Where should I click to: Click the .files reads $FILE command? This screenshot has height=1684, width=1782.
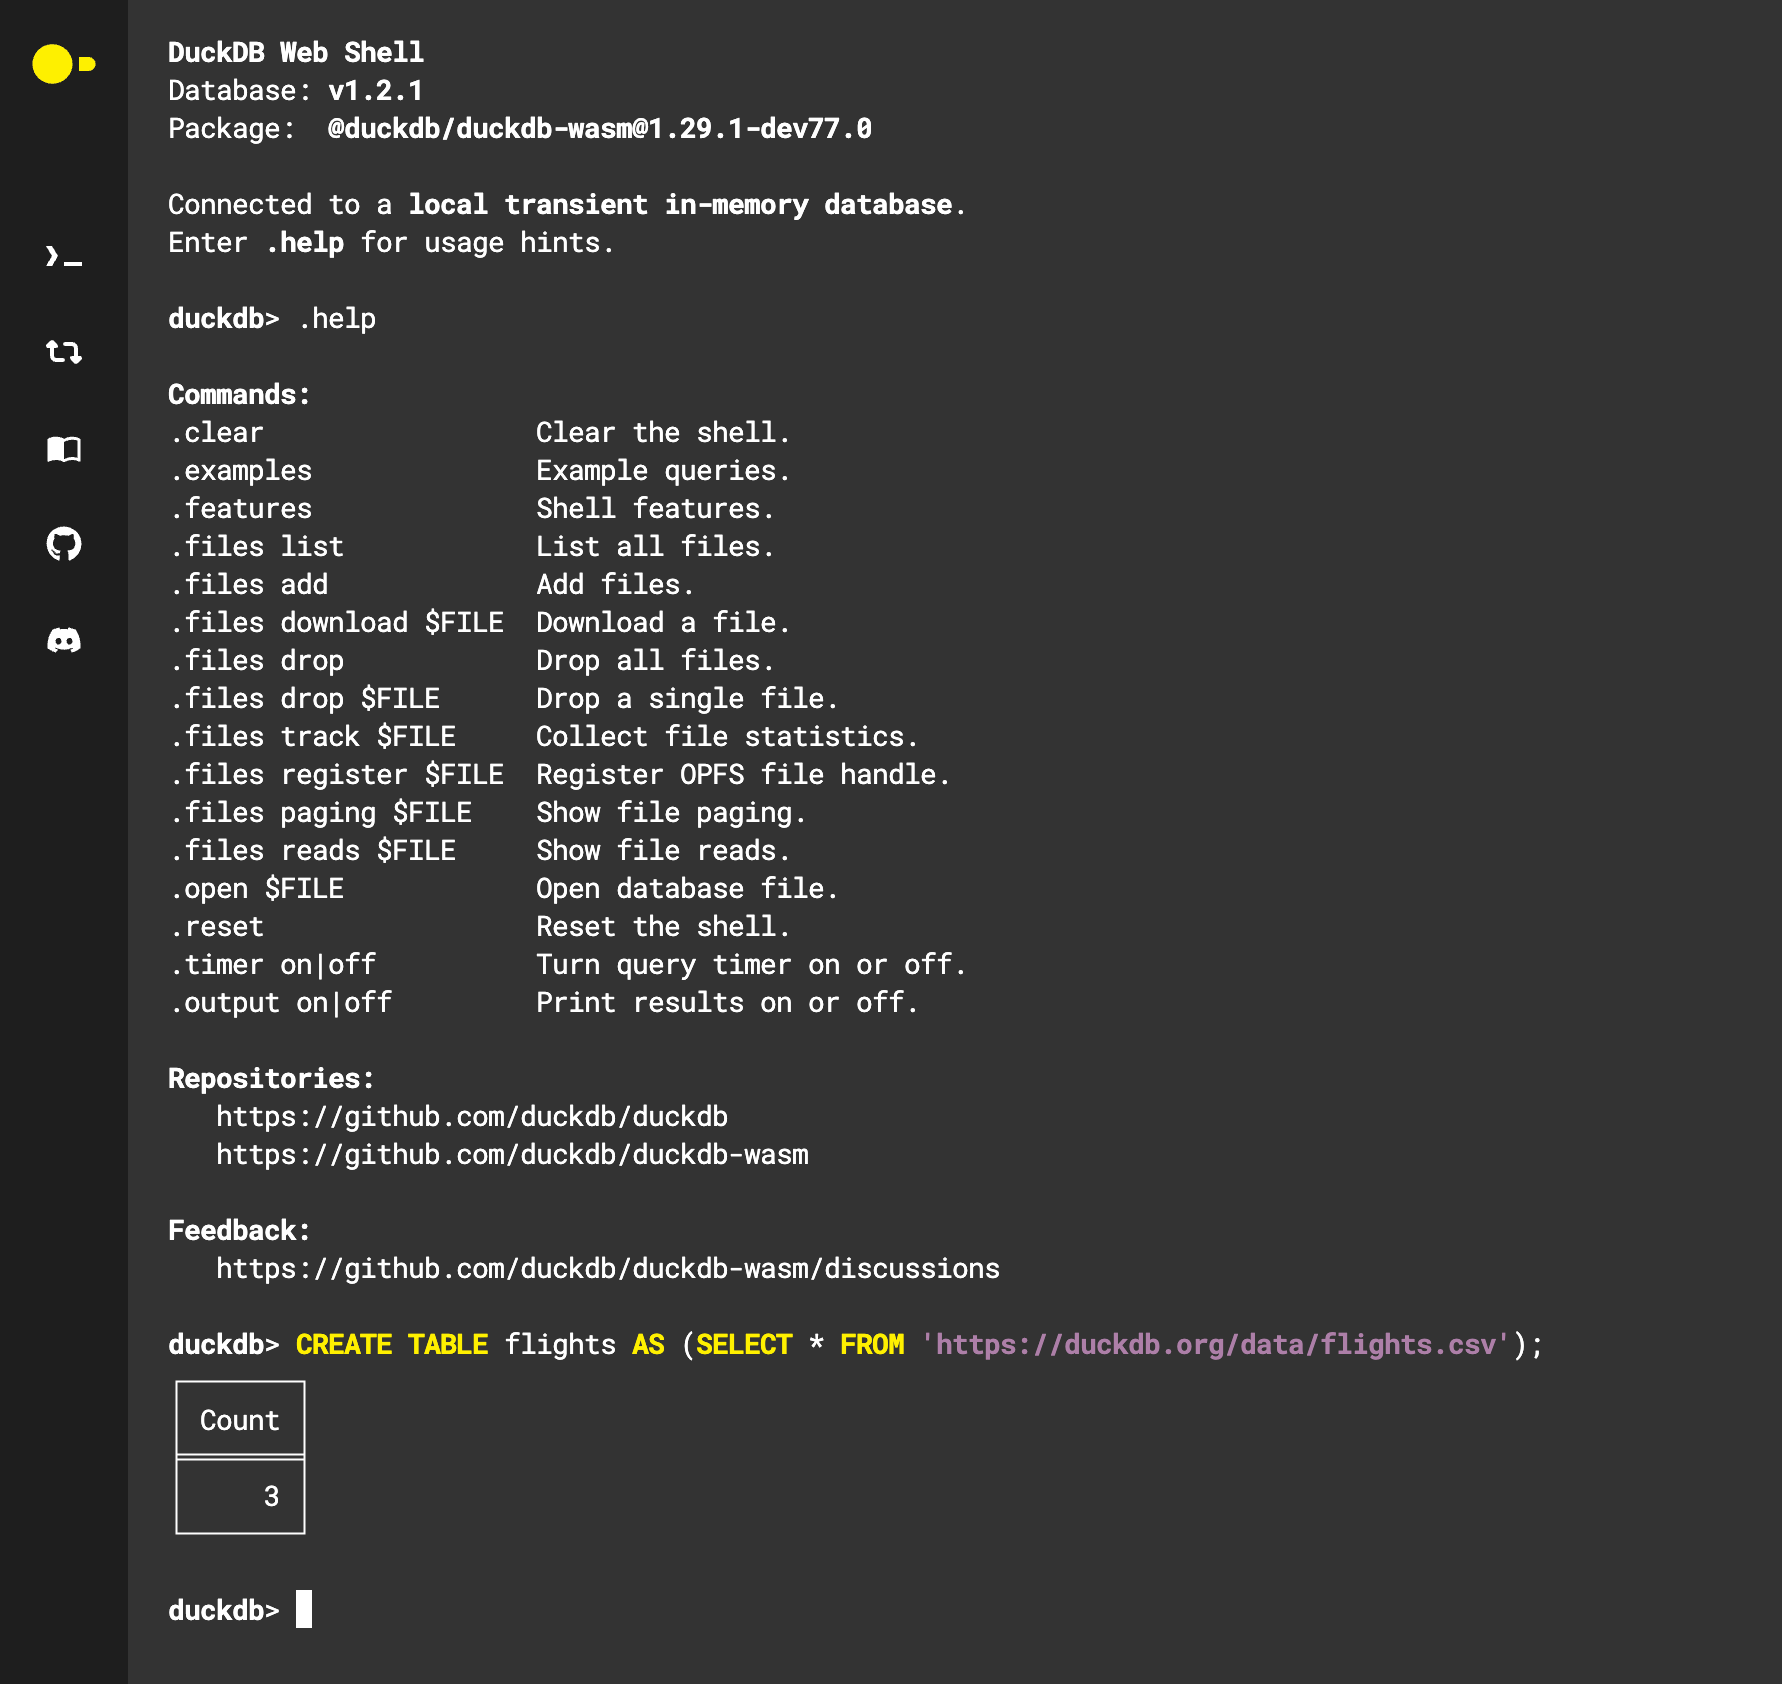(x=312, y=850)
